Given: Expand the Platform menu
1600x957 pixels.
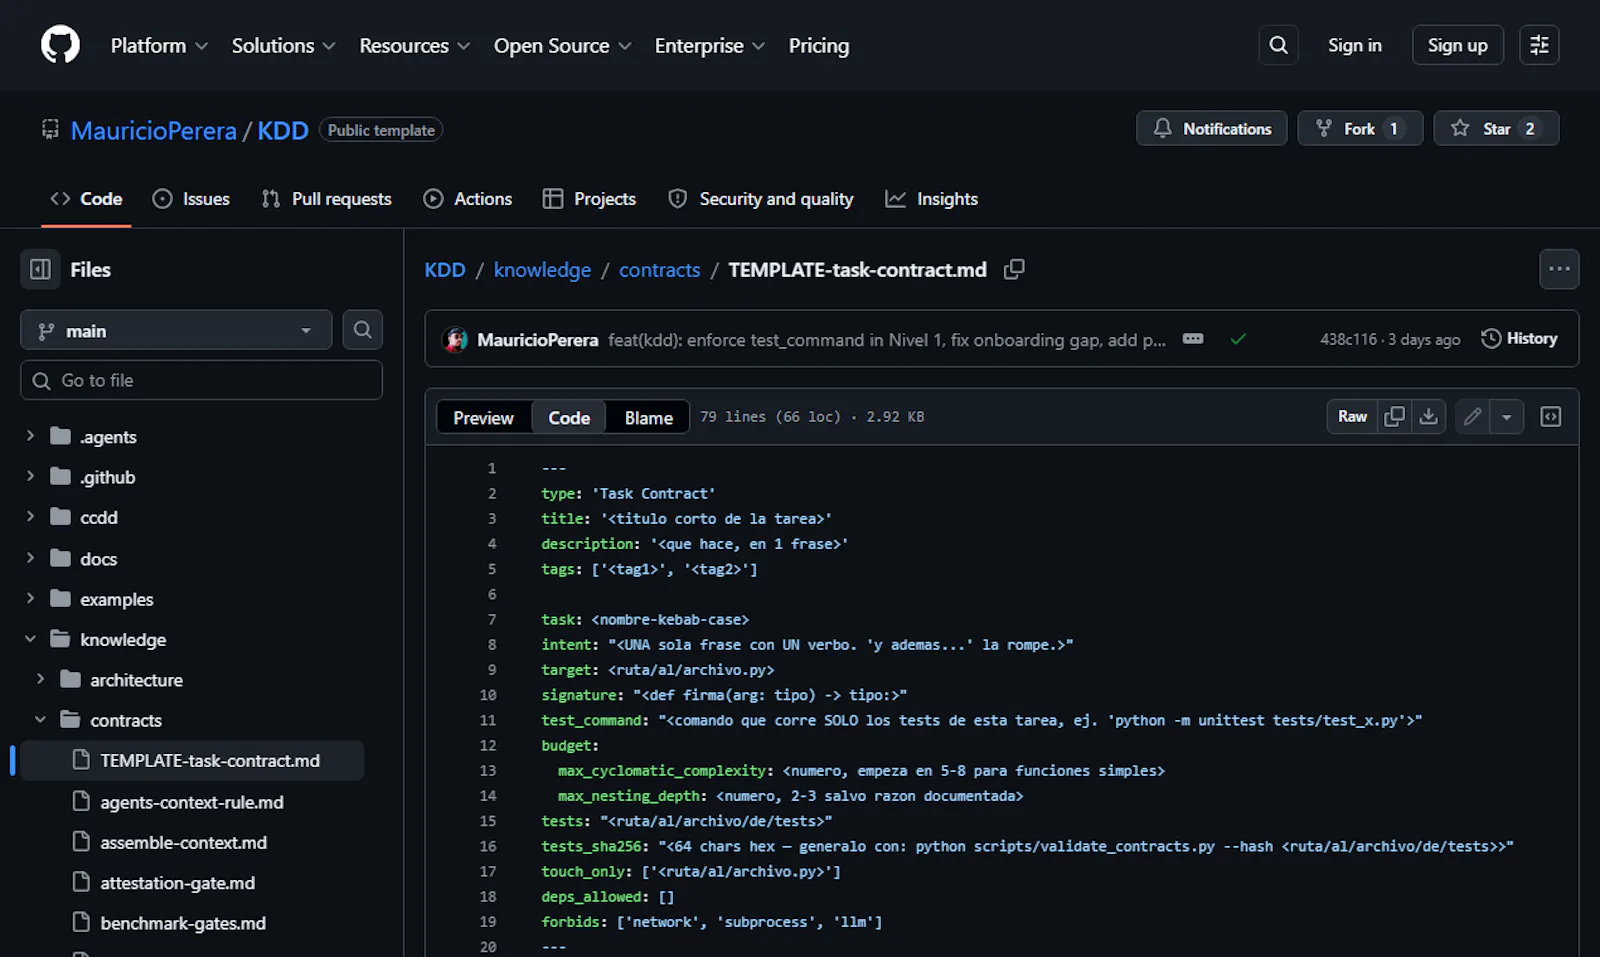Looking at the screenshot, I should click(x=159, y=45).
